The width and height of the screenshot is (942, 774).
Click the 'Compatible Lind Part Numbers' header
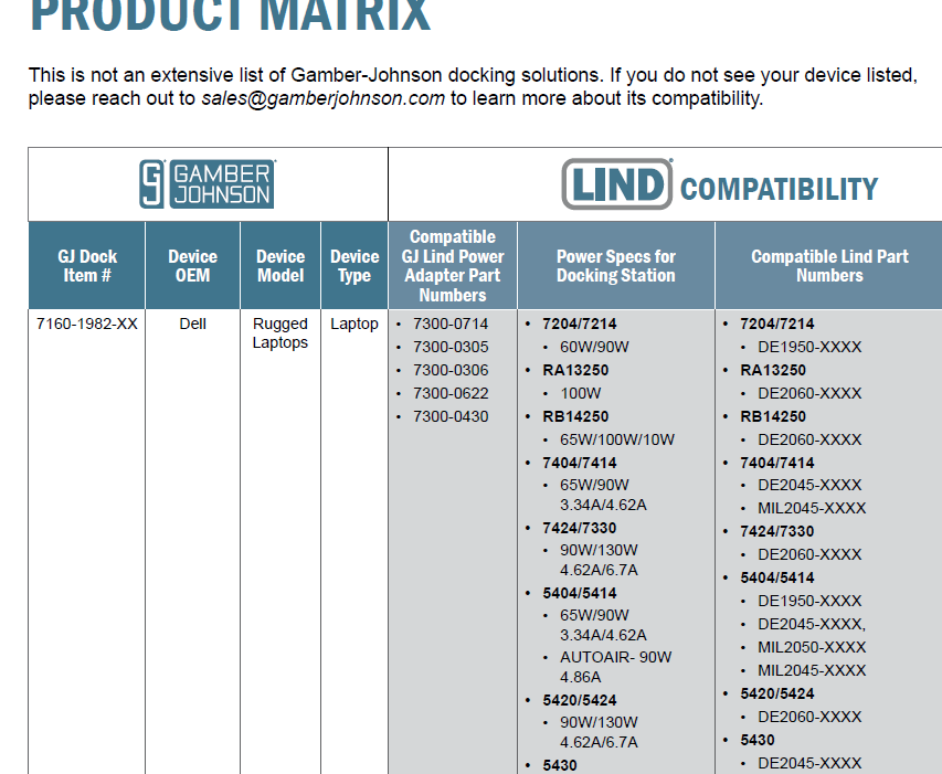[x=829, y=266]
